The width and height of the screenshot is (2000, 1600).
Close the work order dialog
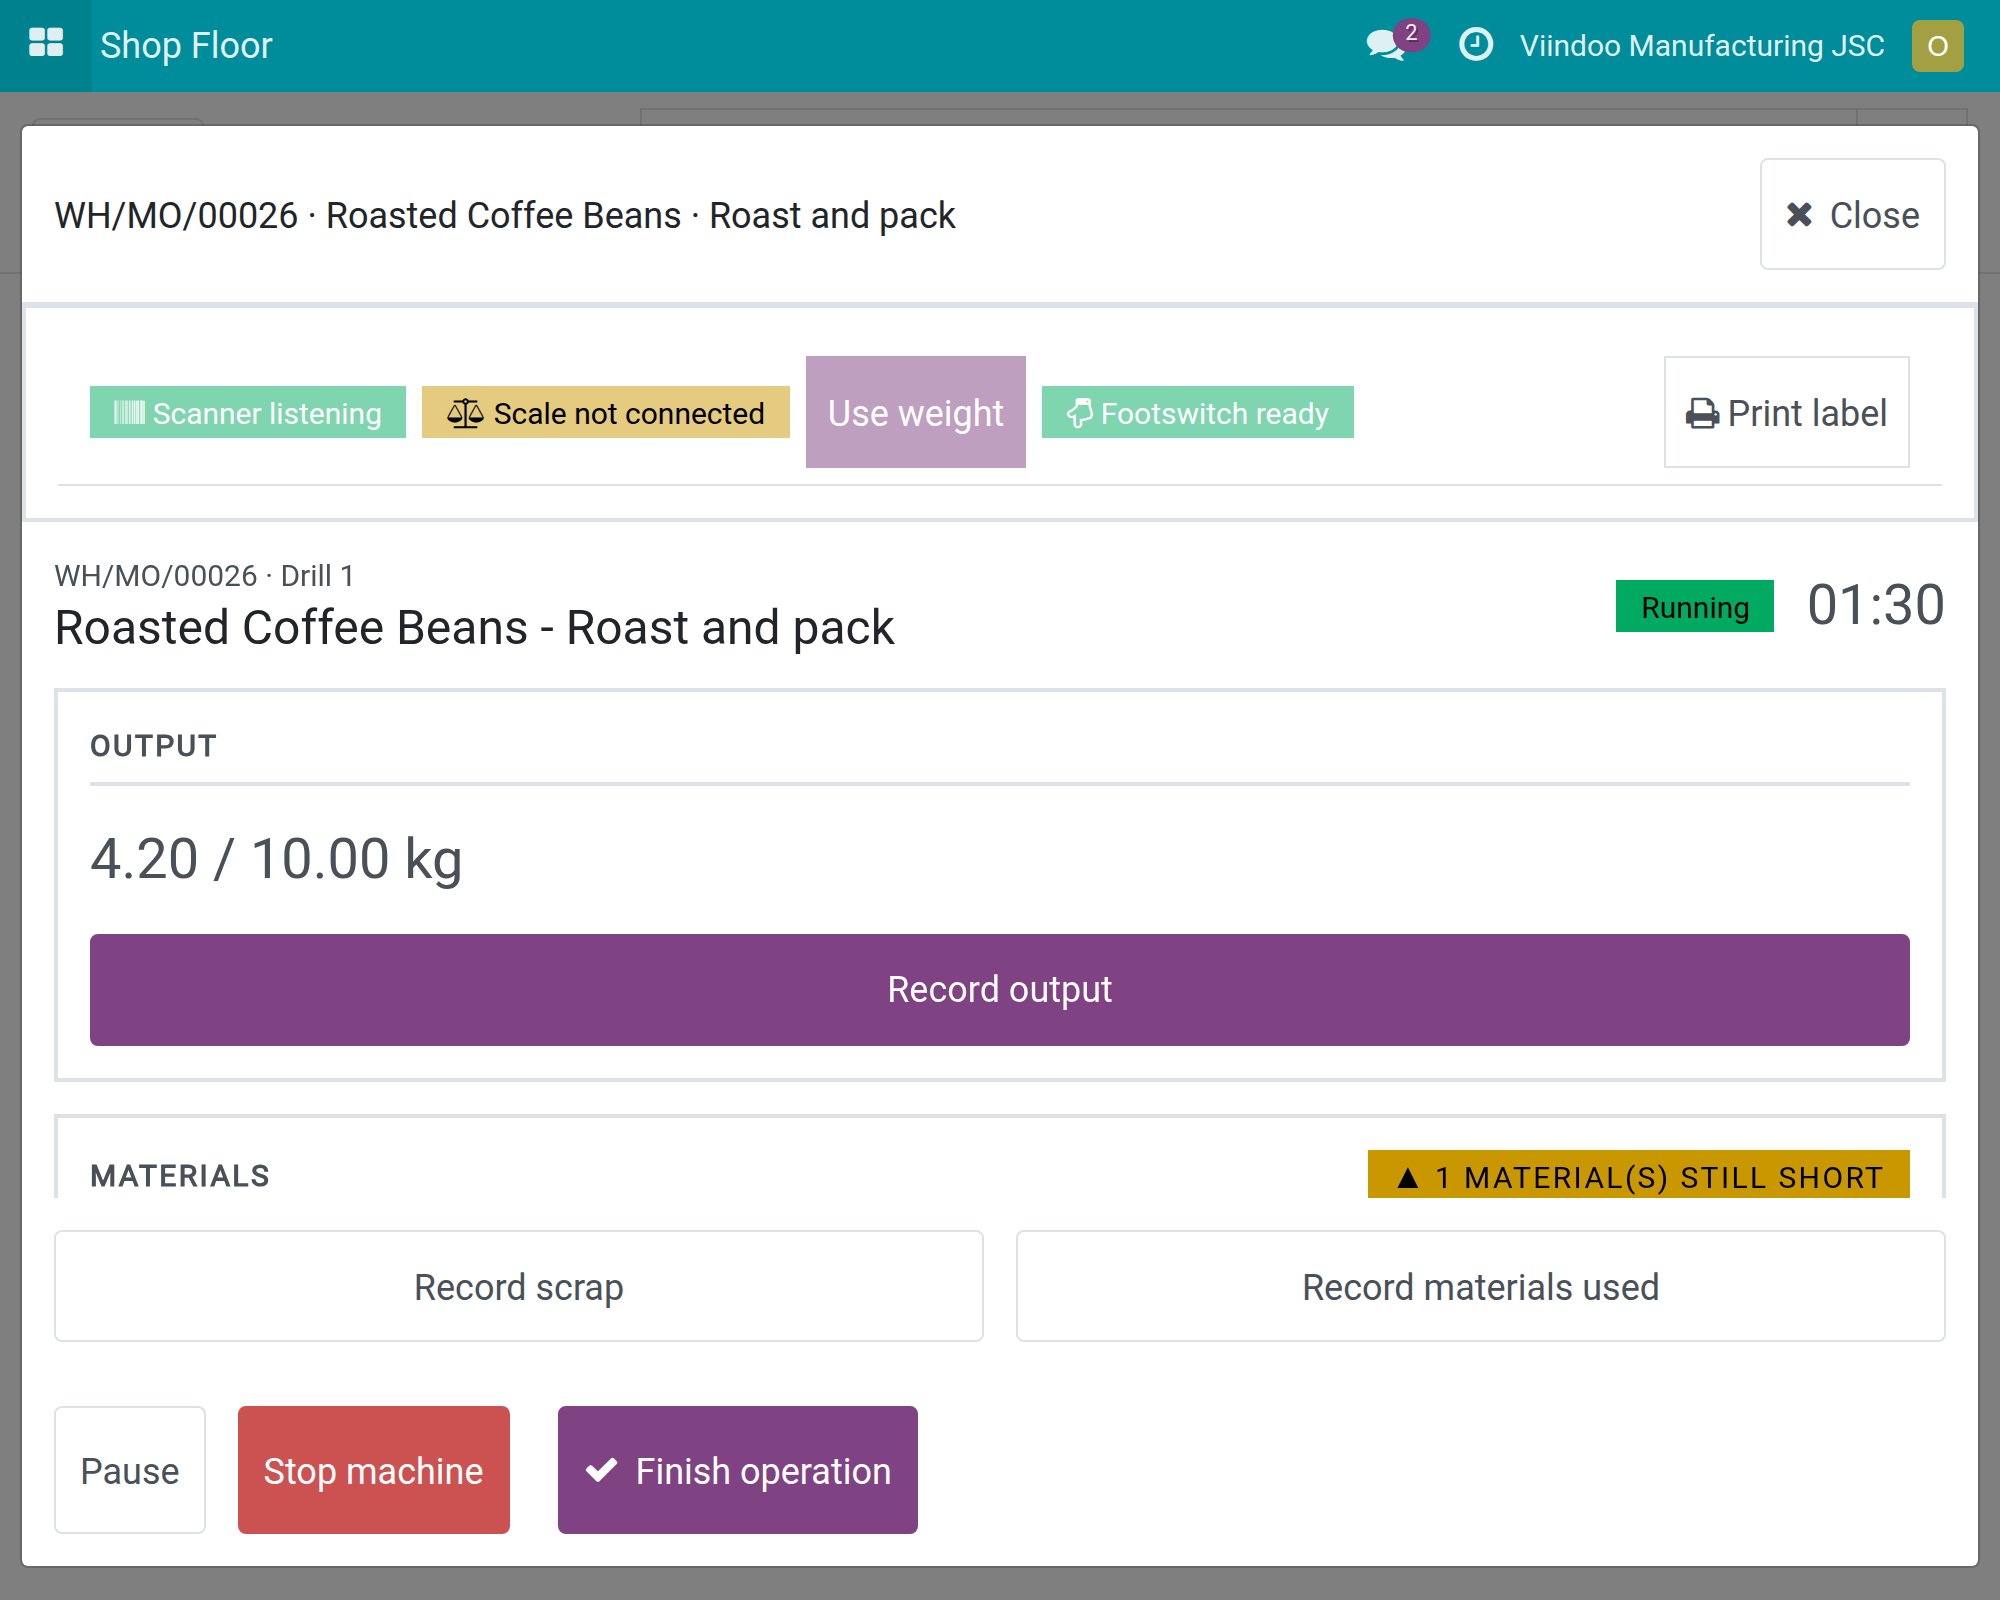click(x=1852, y=214)
